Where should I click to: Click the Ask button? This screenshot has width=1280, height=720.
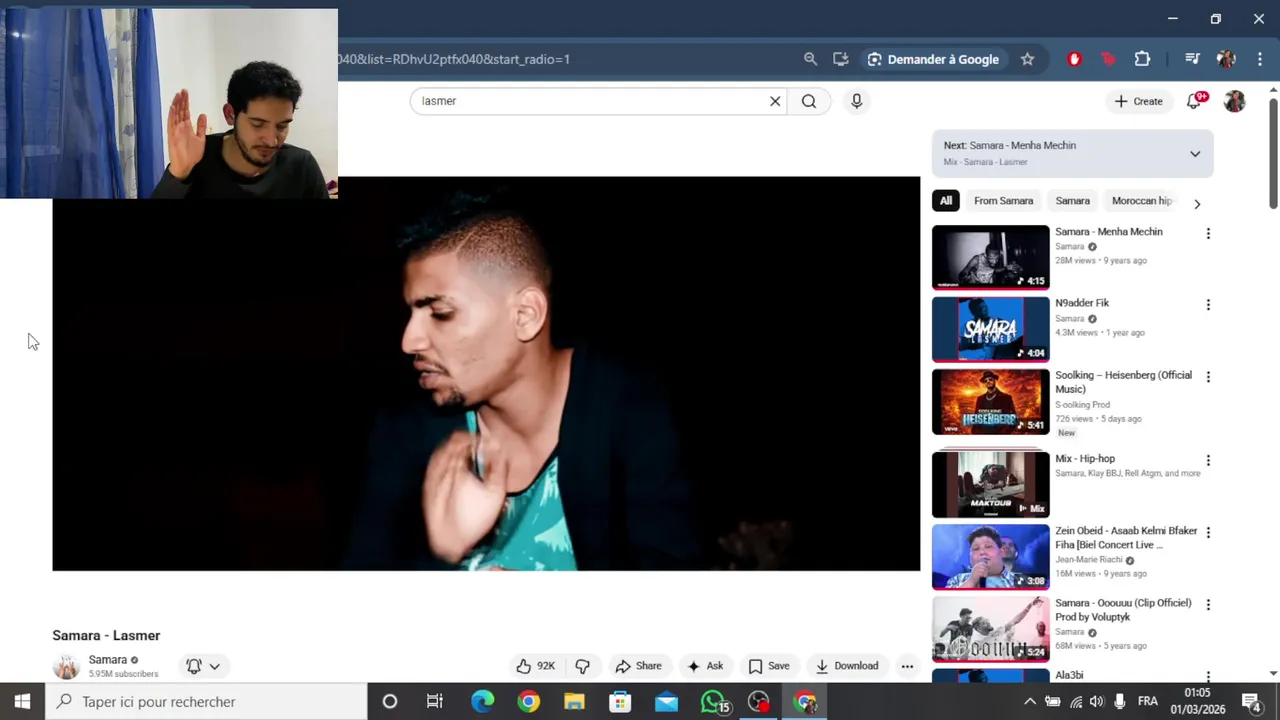(x=705, y=666)
